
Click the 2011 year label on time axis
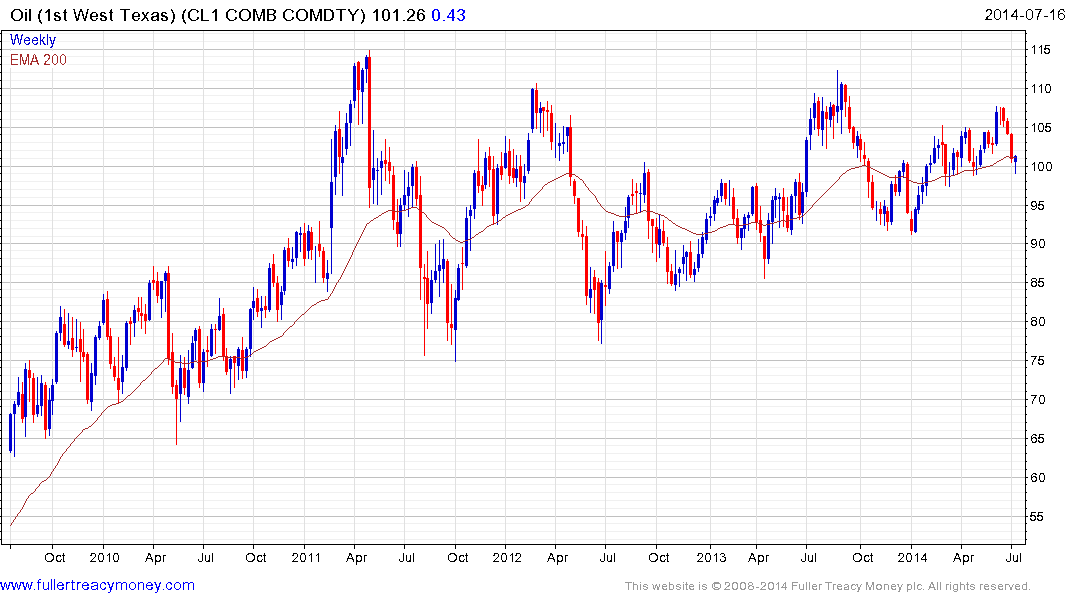[x=306, y=557]
